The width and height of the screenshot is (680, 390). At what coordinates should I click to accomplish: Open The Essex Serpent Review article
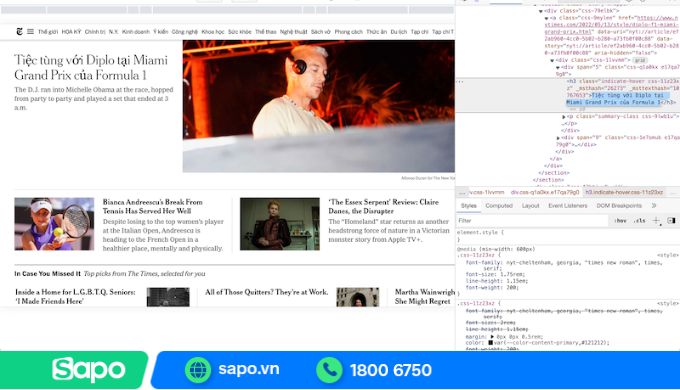tap(383, 206)
